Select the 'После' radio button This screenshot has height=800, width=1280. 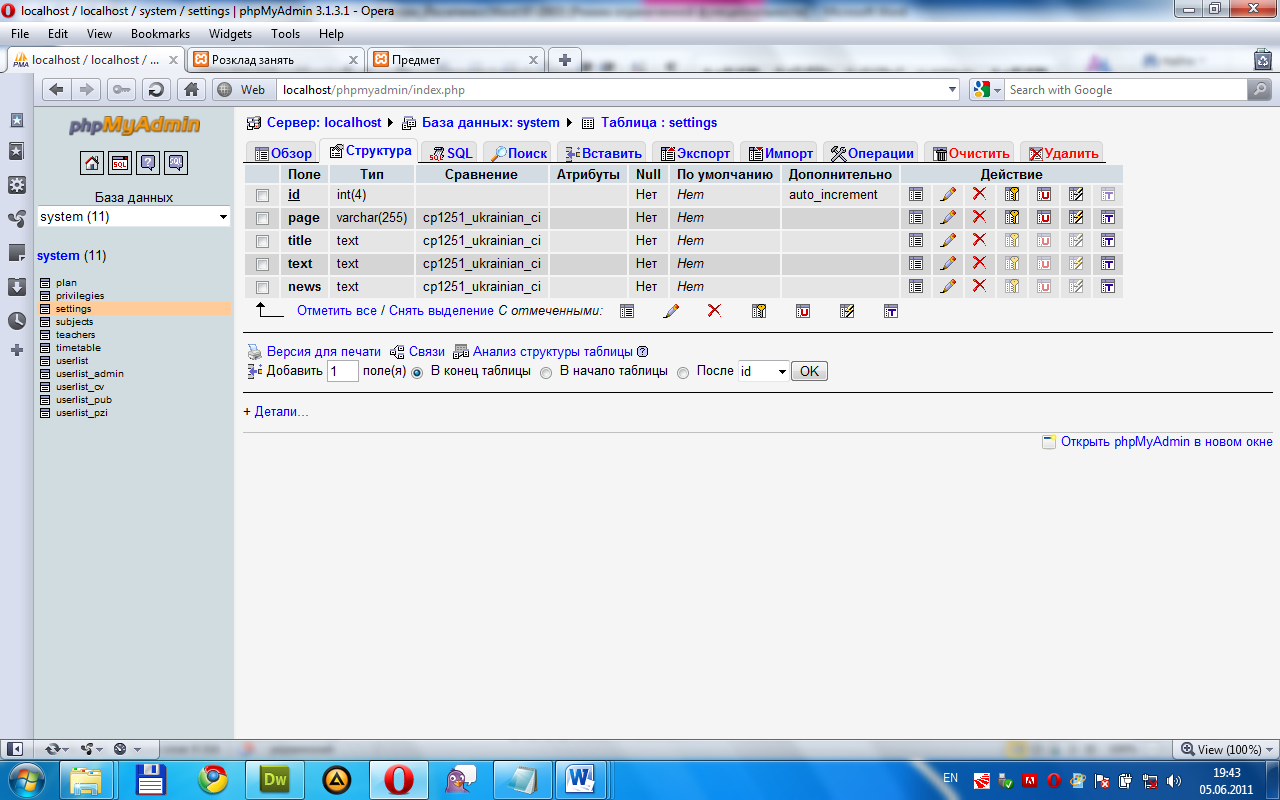click(x=684, y=372)
